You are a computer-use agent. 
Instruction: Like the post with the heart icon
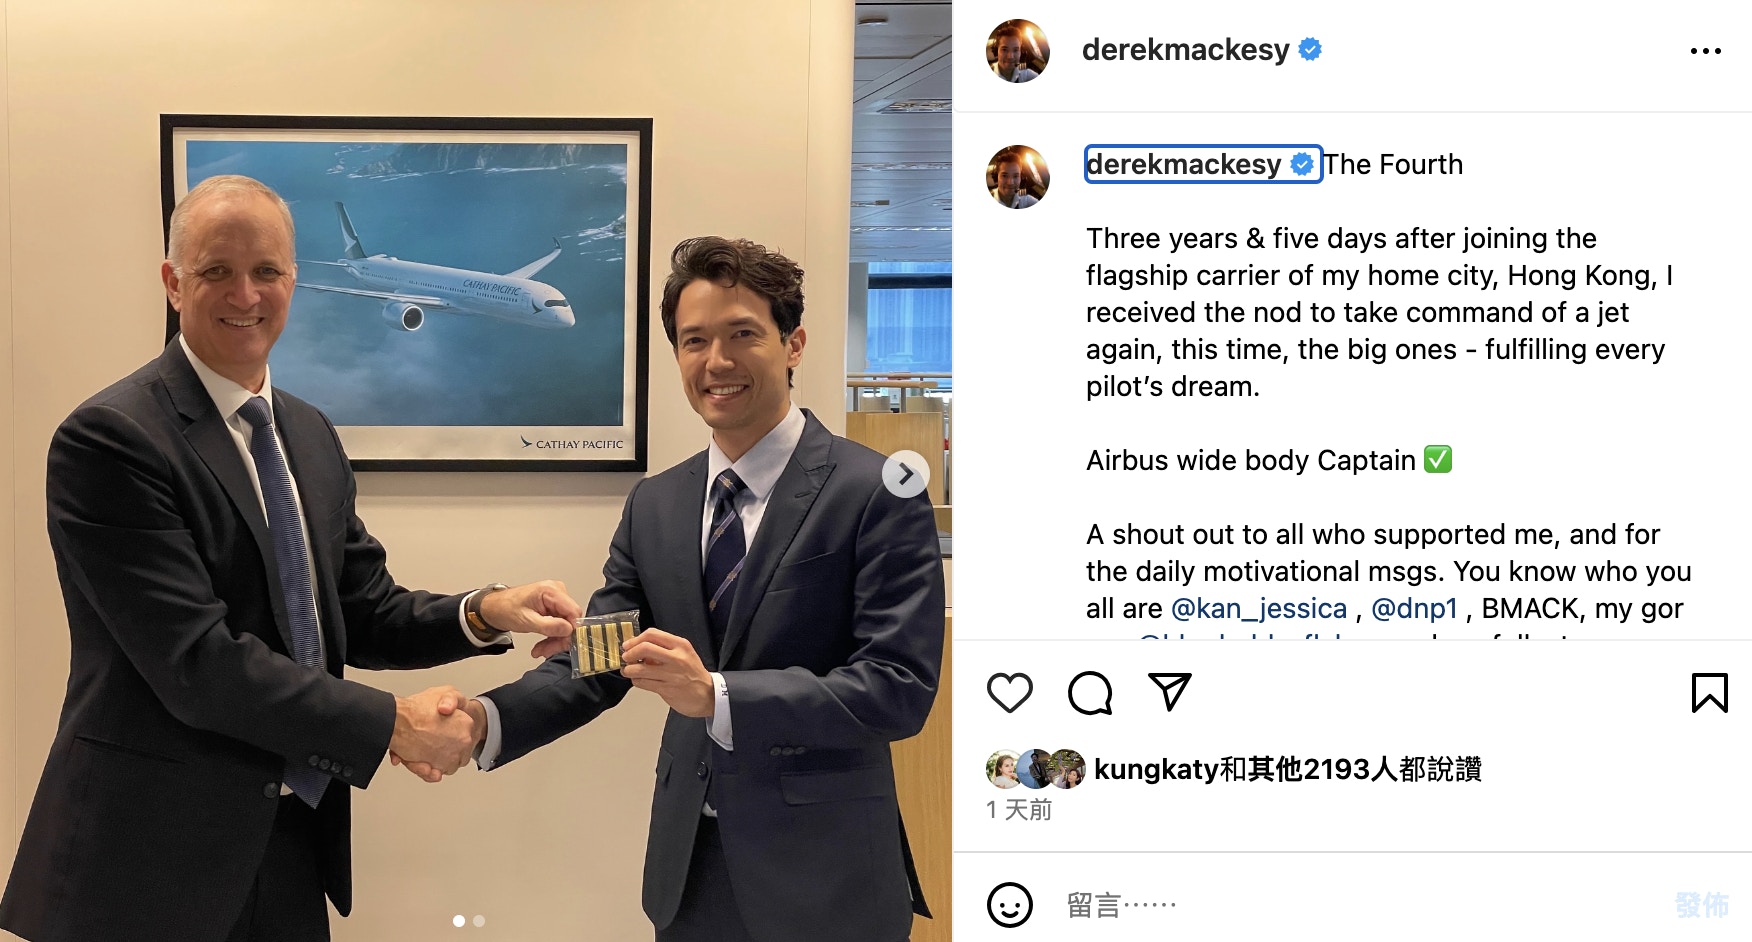pos(1009,693)
